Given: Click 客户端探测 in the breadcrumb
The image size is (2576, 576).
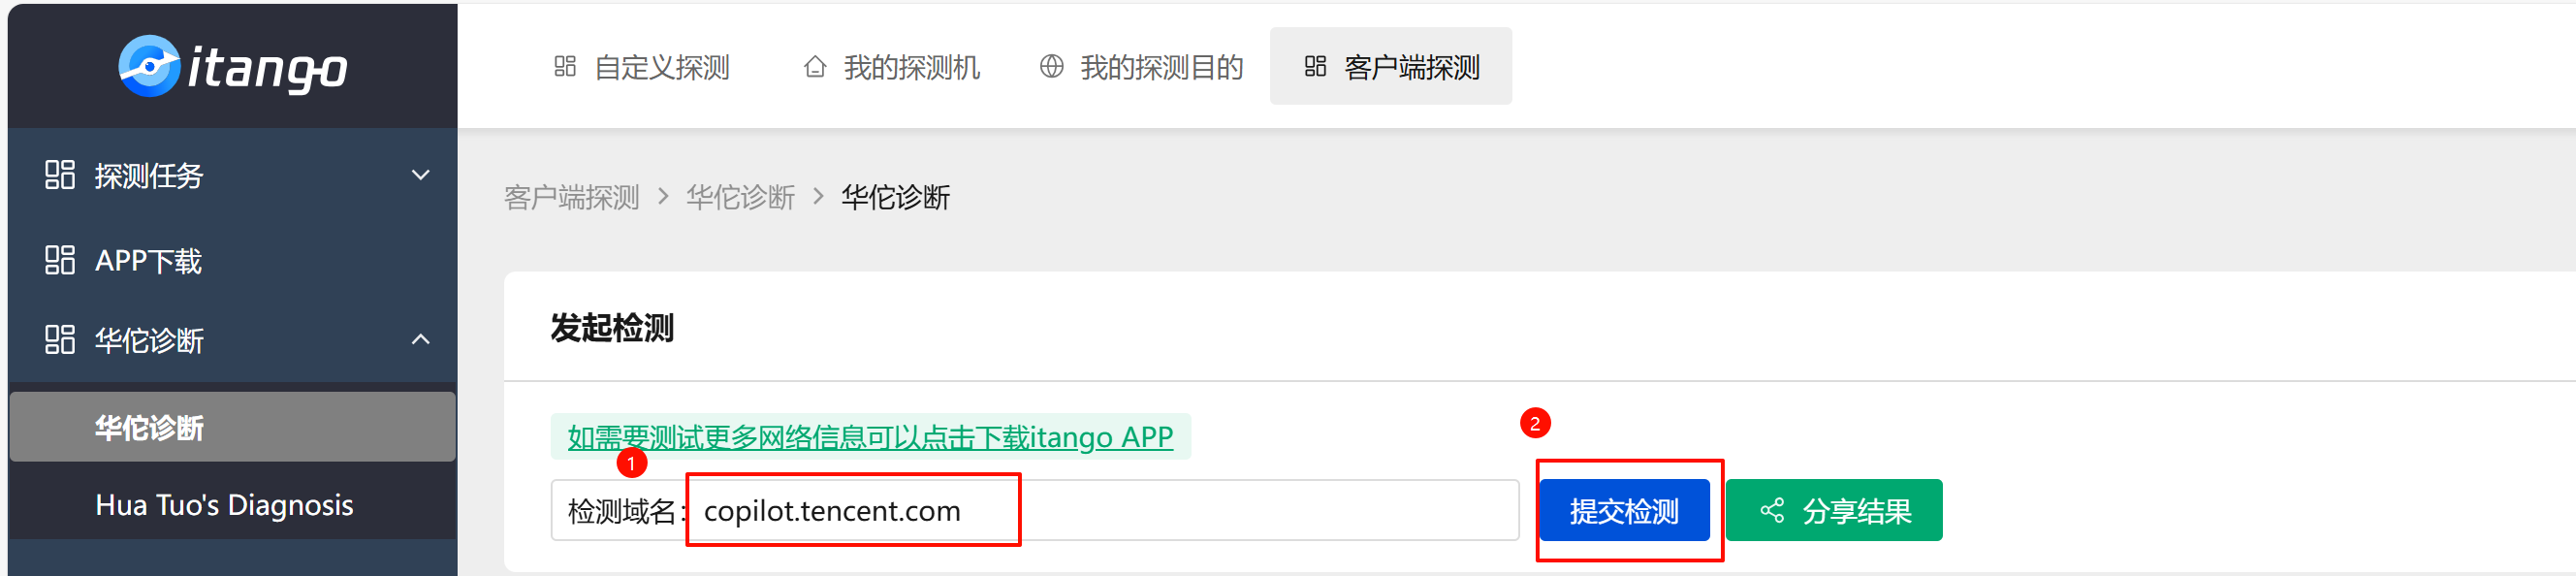Looking at the screenshot, I should coord(571,197).
